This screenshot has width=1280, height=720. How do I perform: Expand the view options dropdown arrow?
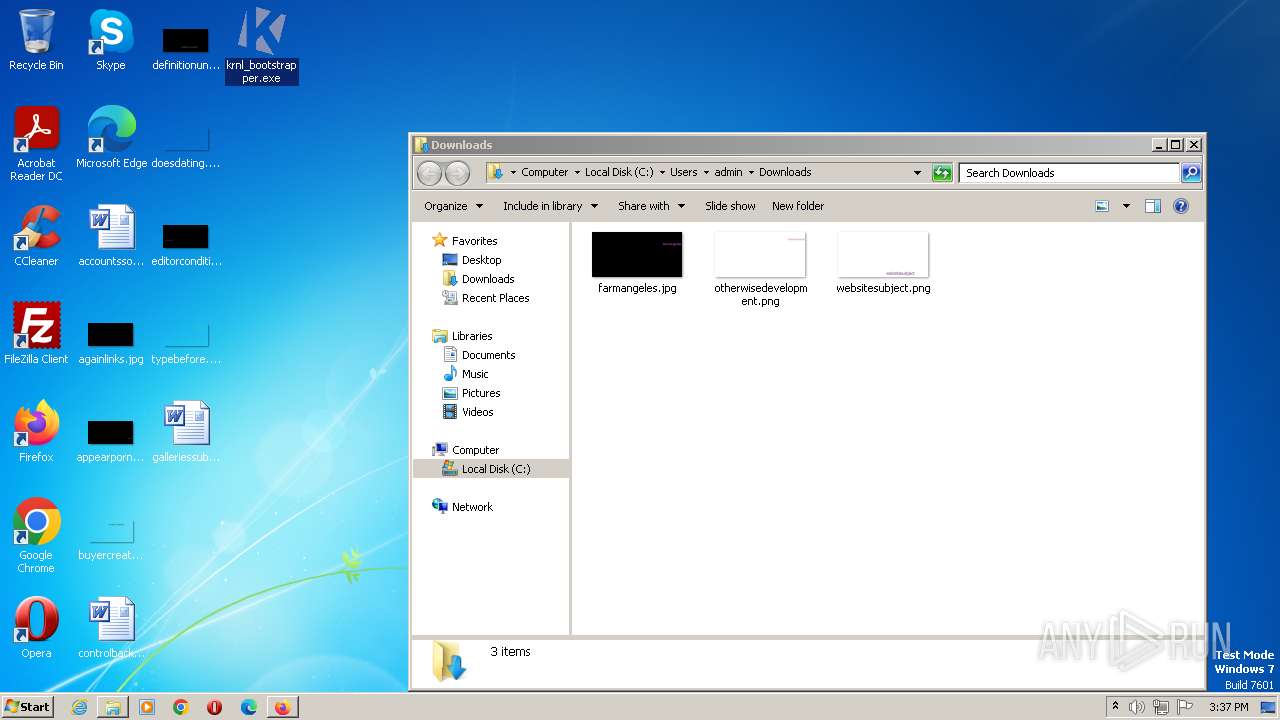(x=1126, y=206)
